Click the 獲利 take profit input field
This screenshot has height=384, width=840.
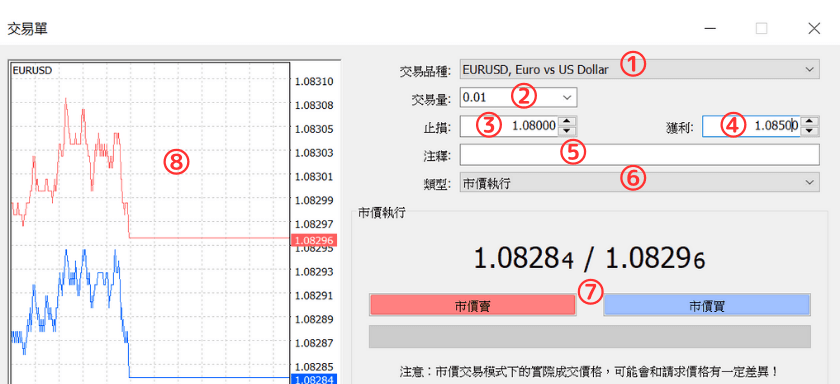click(752, 126)
